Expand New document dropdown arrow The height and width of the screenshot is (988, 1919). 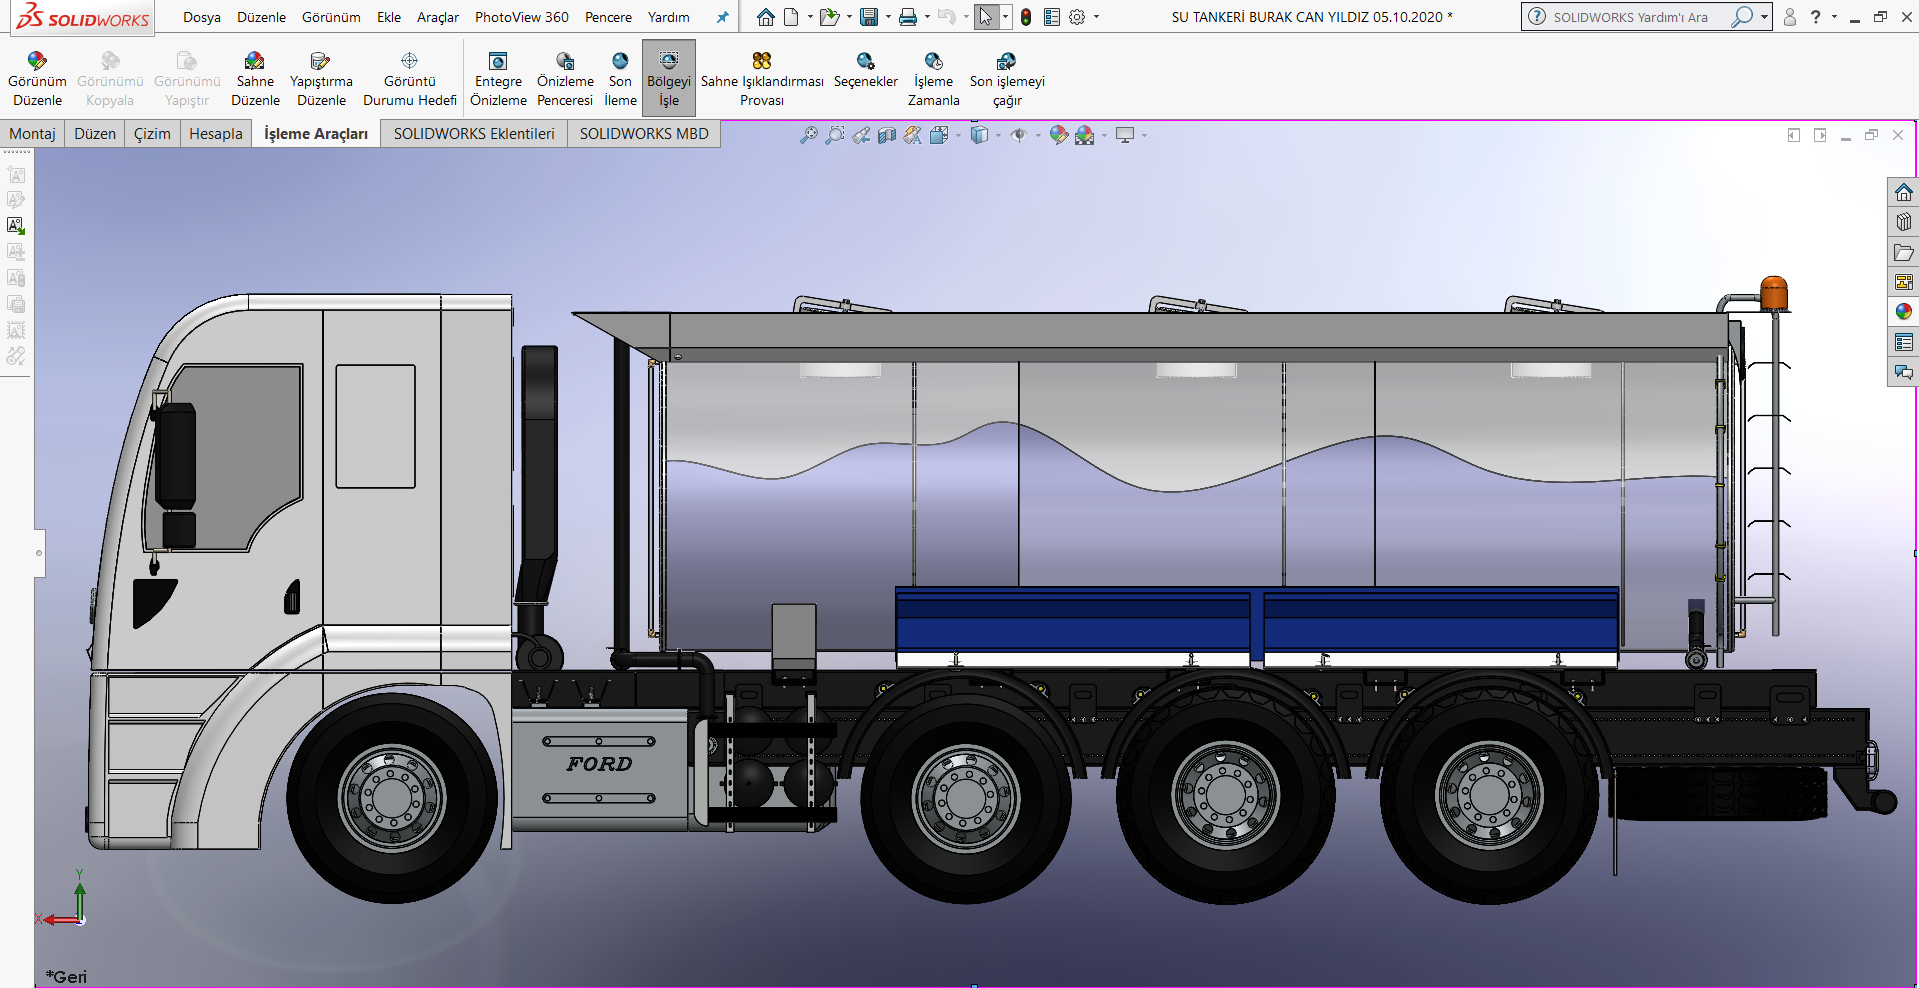(810, 17)
